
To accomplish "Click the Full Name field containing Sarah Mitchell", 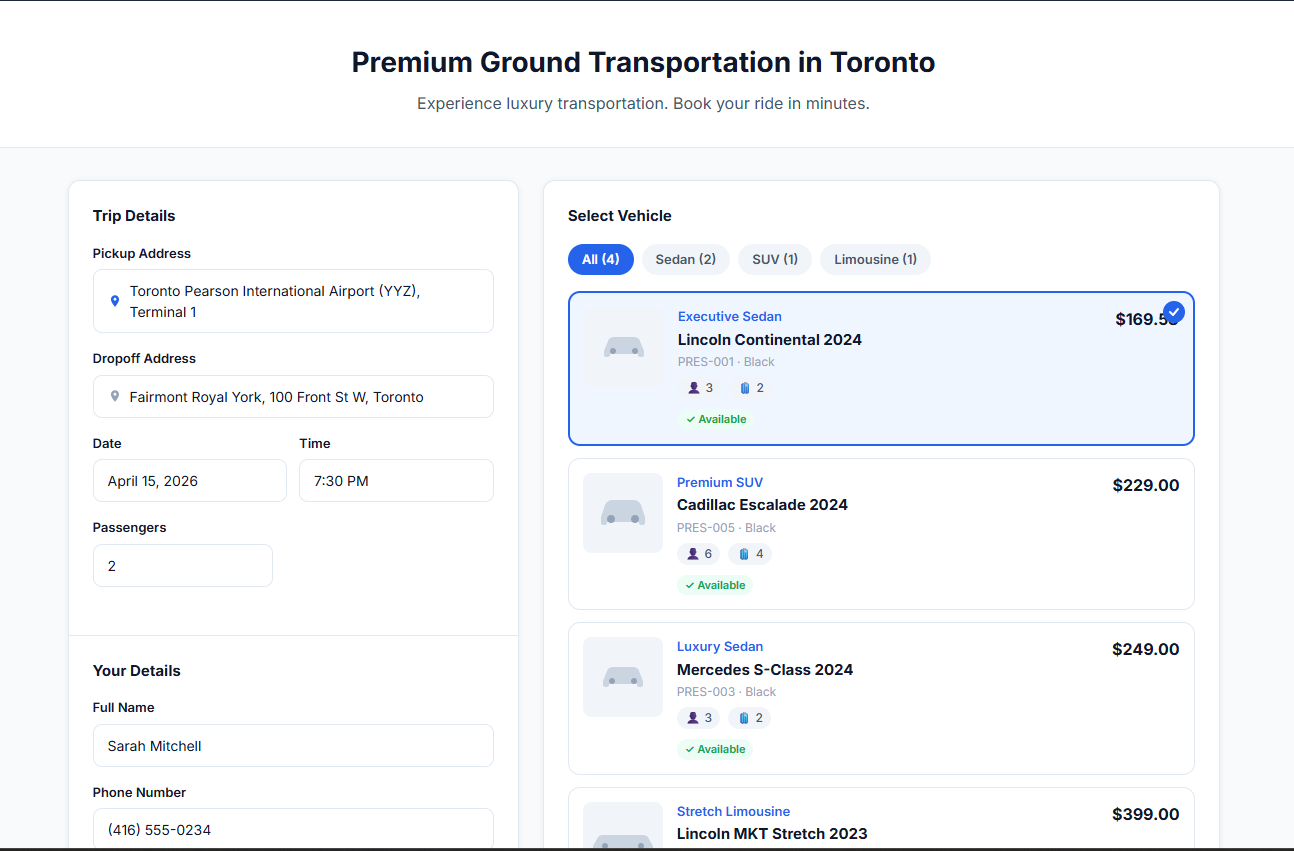I will (x=293, y=745).
